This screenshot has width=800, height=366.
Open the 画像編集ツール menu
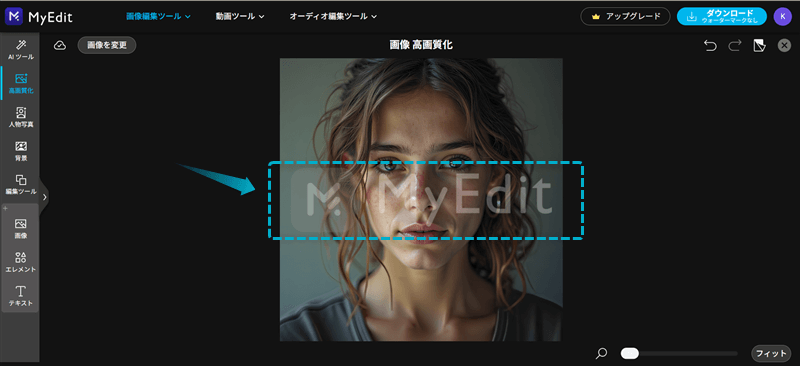[x=158, y=16]
